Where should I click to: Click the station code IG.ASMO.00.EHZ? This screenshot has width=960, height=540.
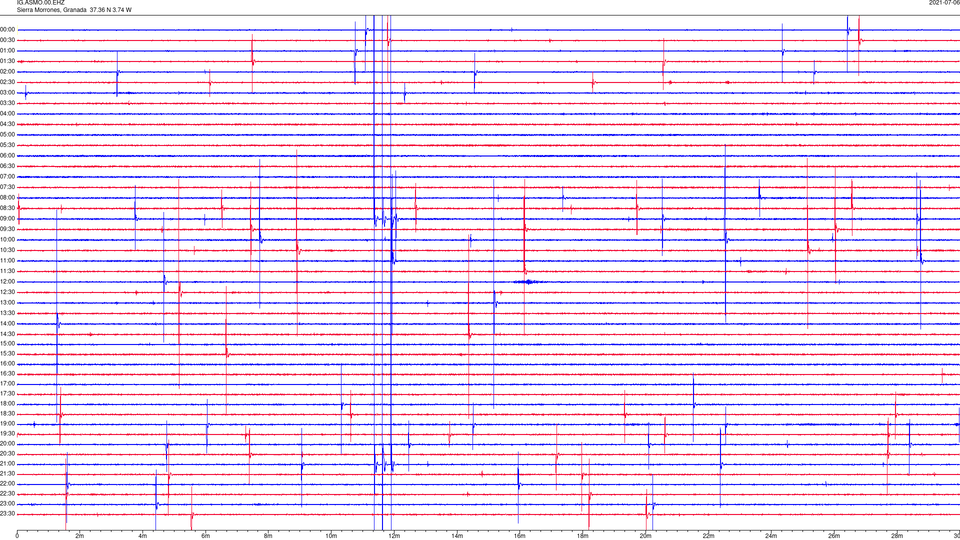(40, 3)
